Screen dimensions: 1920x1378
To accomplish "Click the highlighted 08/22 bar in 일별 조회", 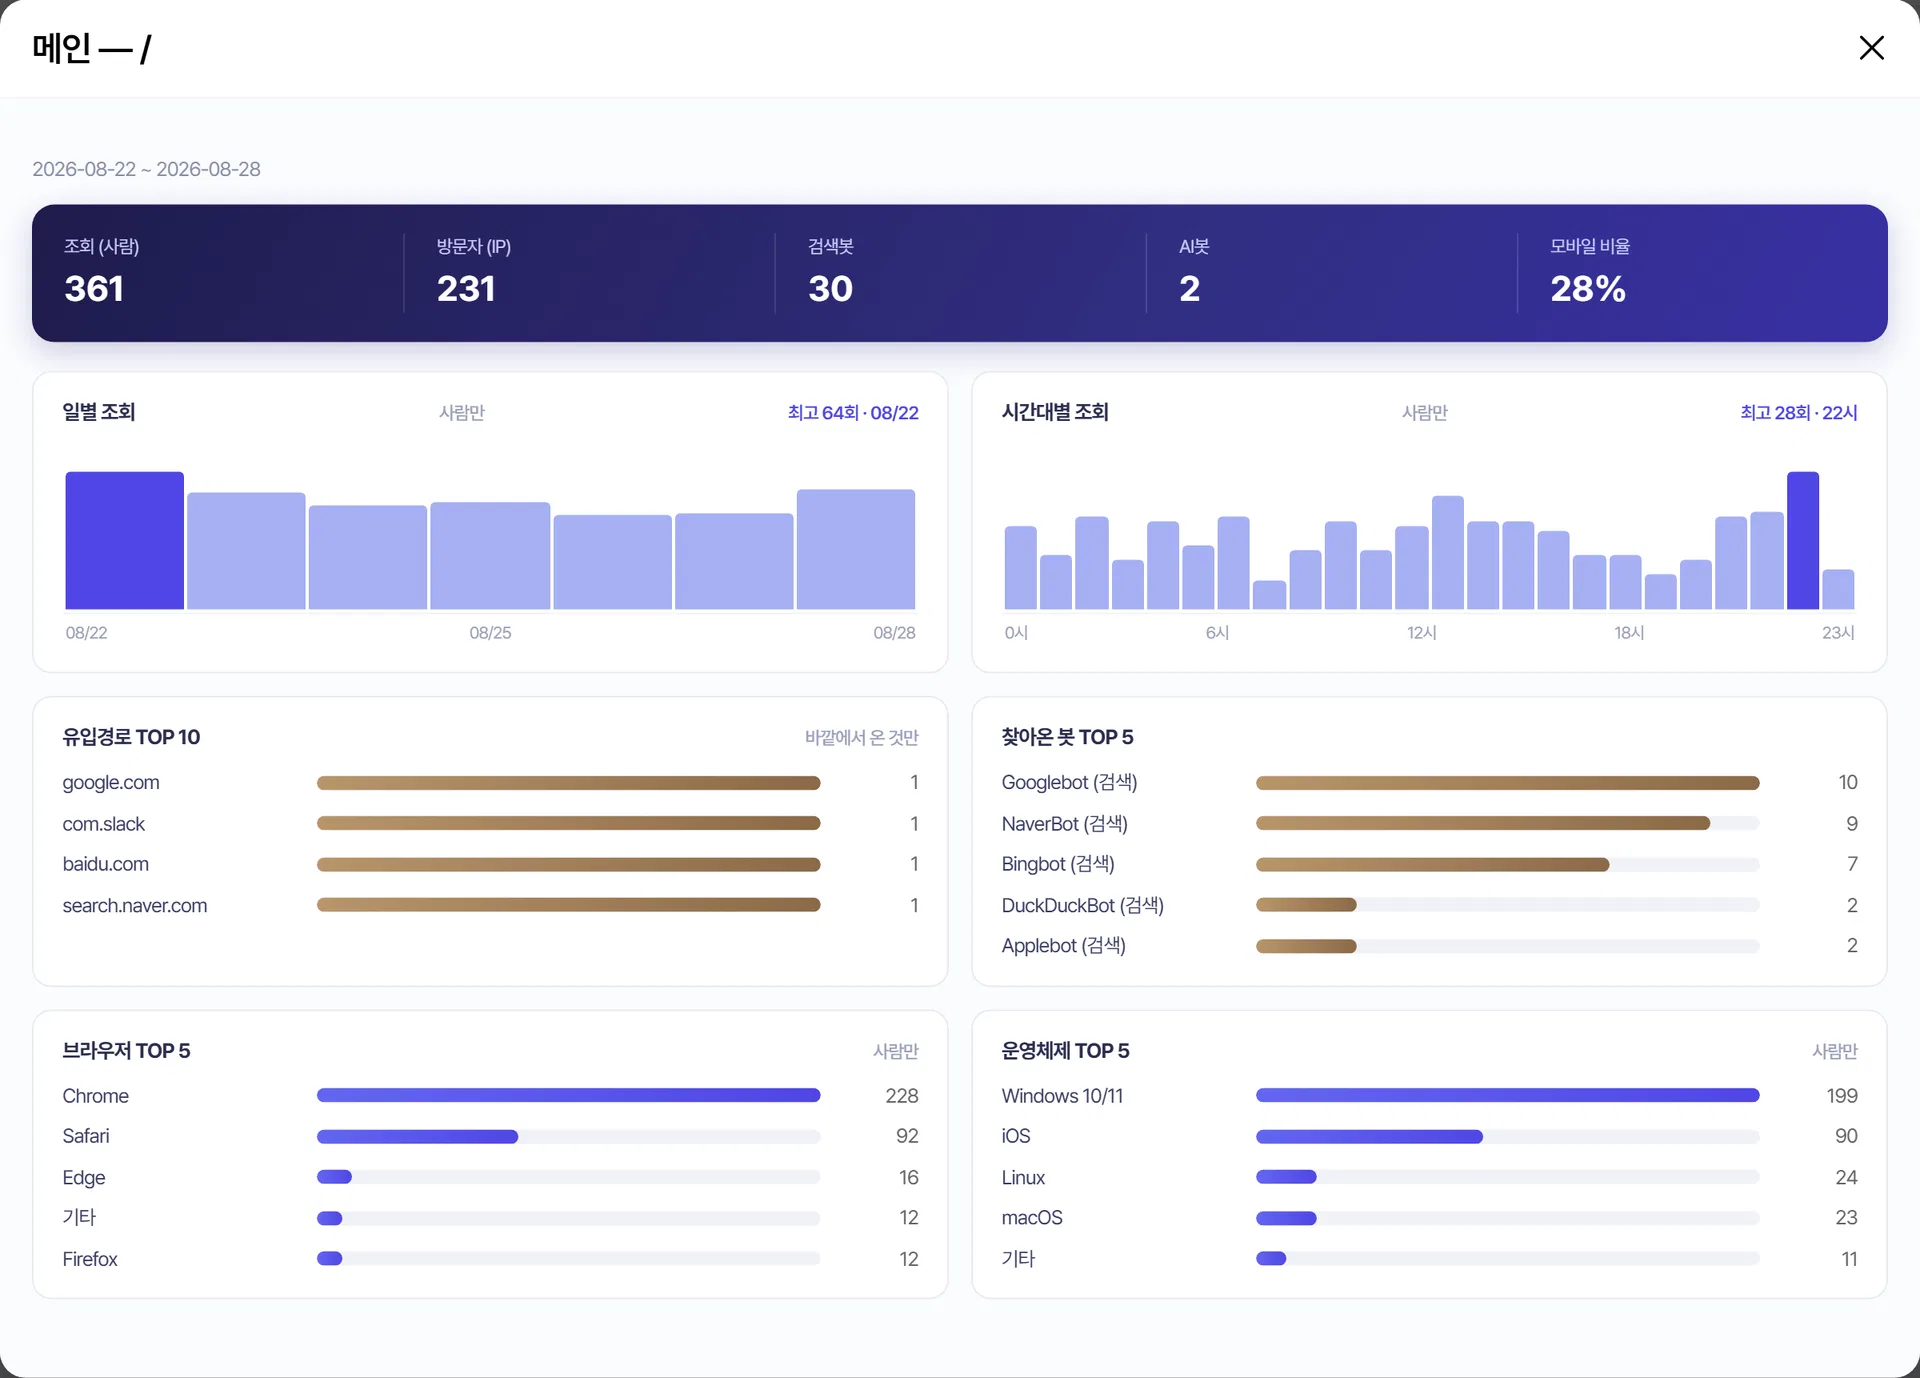I will (x=125, y=540).
